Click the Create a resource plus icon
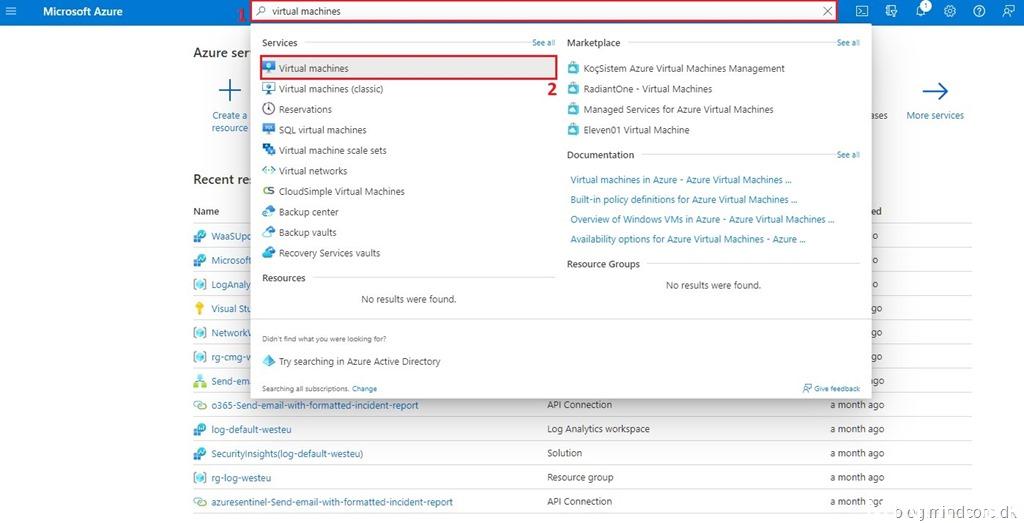This screenshot has width=1024, height=523. coord(230,92)
